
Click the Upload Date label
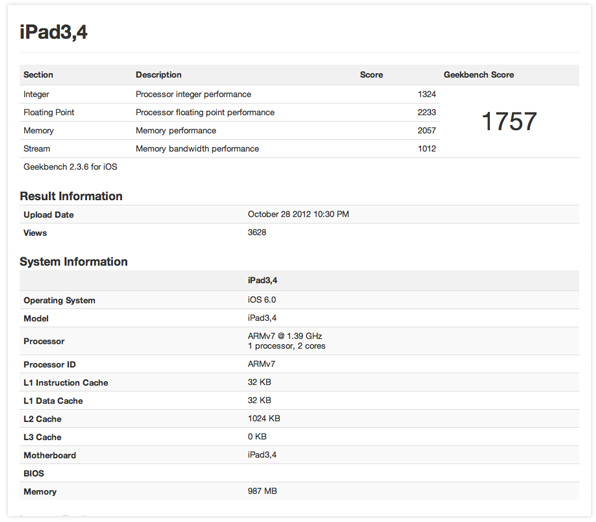pyautogui.click(x=49, y=215)
